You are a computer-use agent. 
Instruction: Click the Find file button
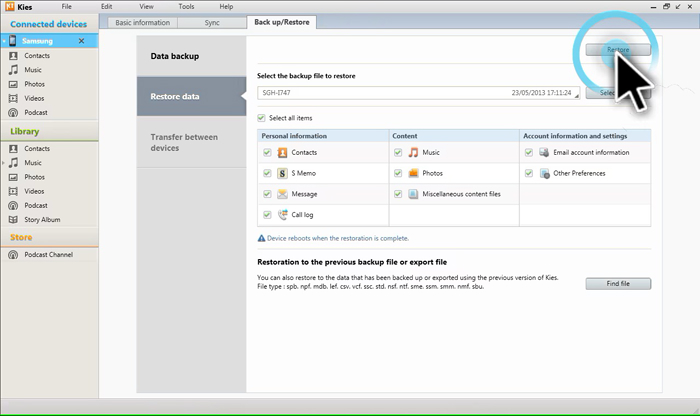618,283
